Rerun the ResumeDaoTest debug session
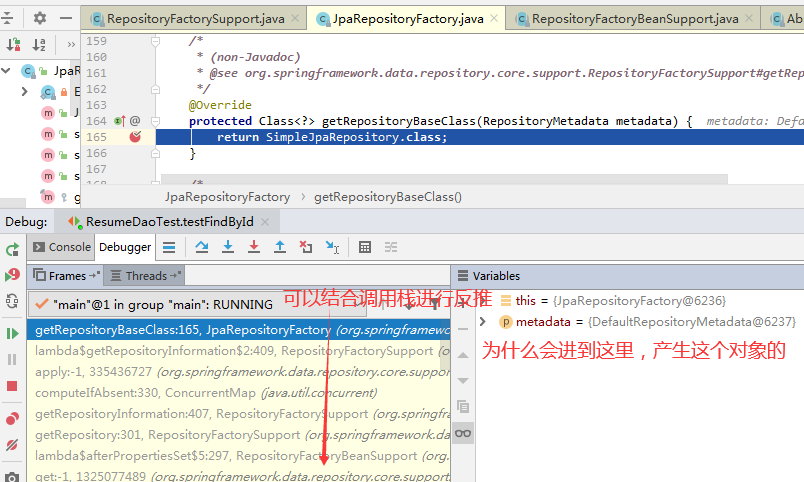804x482 pixels. pyautogui.click(x=12, y=250)
